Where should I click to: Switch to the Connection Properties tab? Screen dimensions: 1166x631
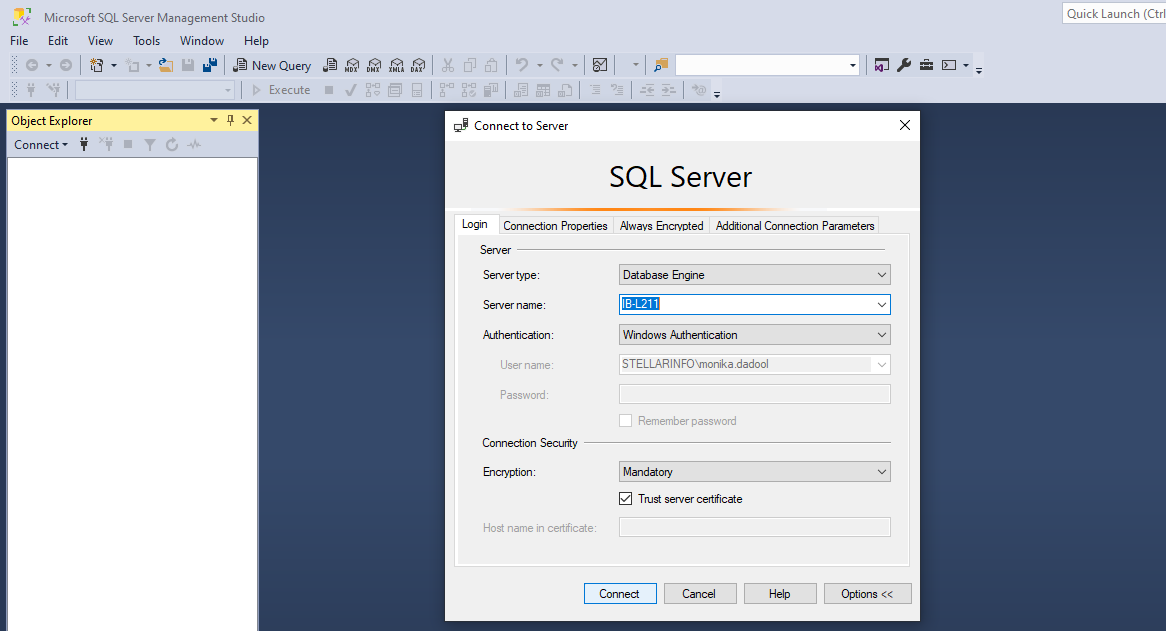coord(555,226)
